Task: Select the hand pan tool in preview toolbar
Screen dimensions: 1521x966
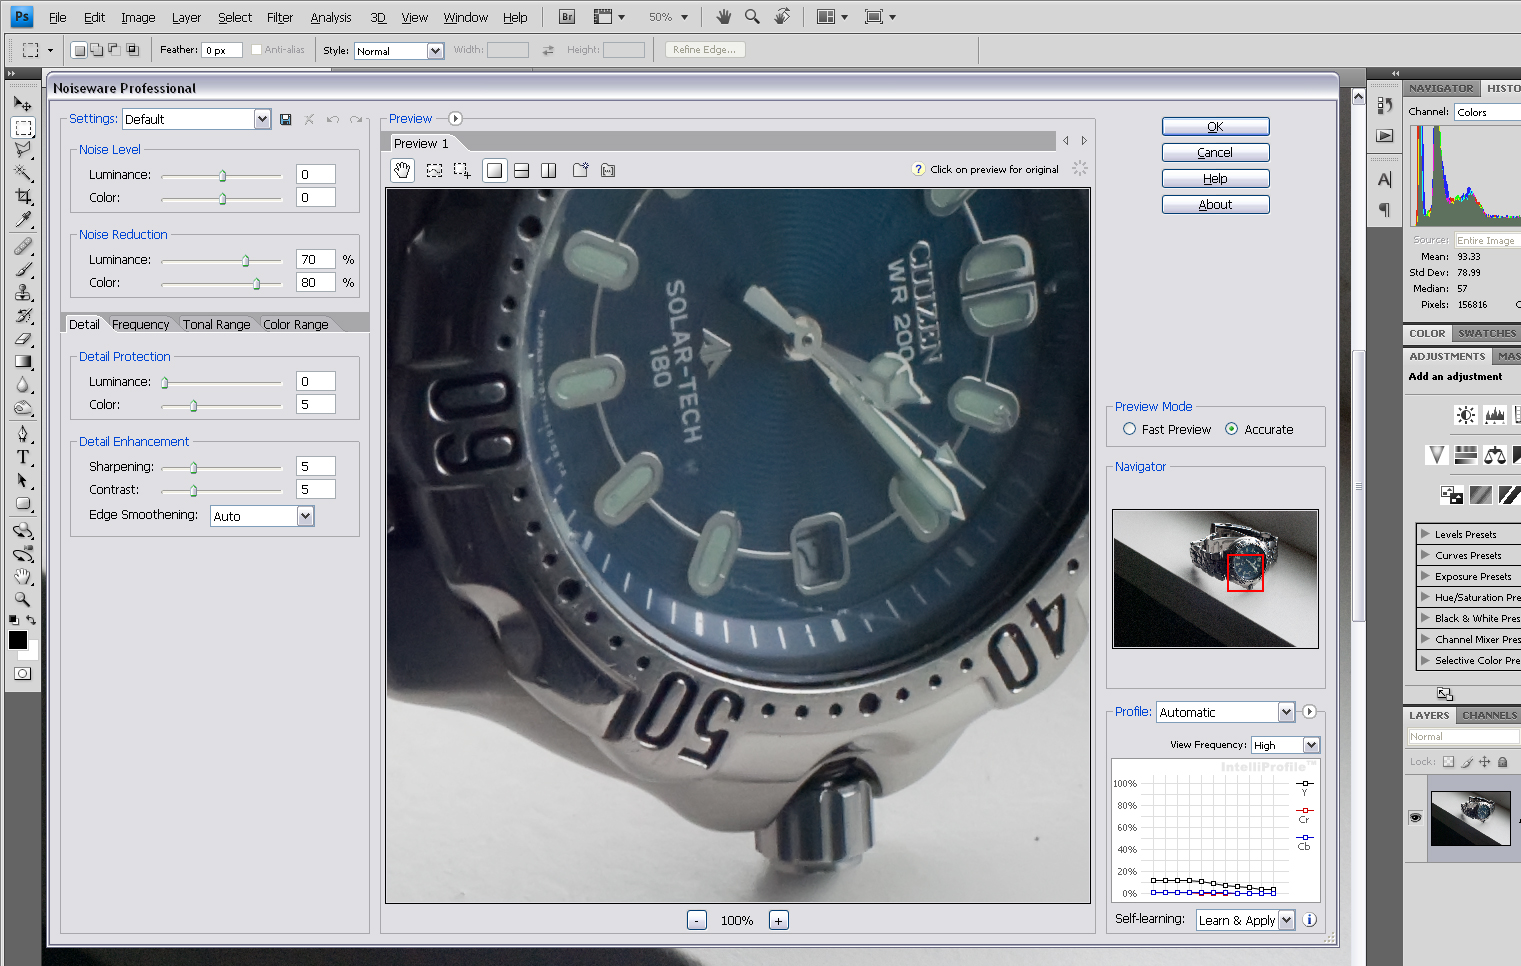Action: pos(402,170)
